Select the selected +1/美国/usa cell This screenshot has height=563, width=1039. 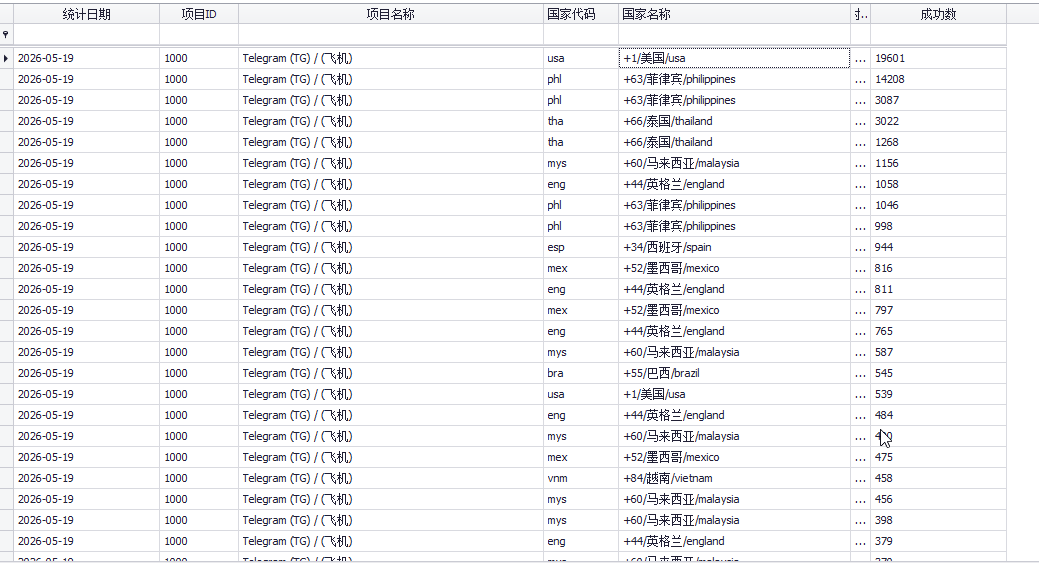pos(734,58)
